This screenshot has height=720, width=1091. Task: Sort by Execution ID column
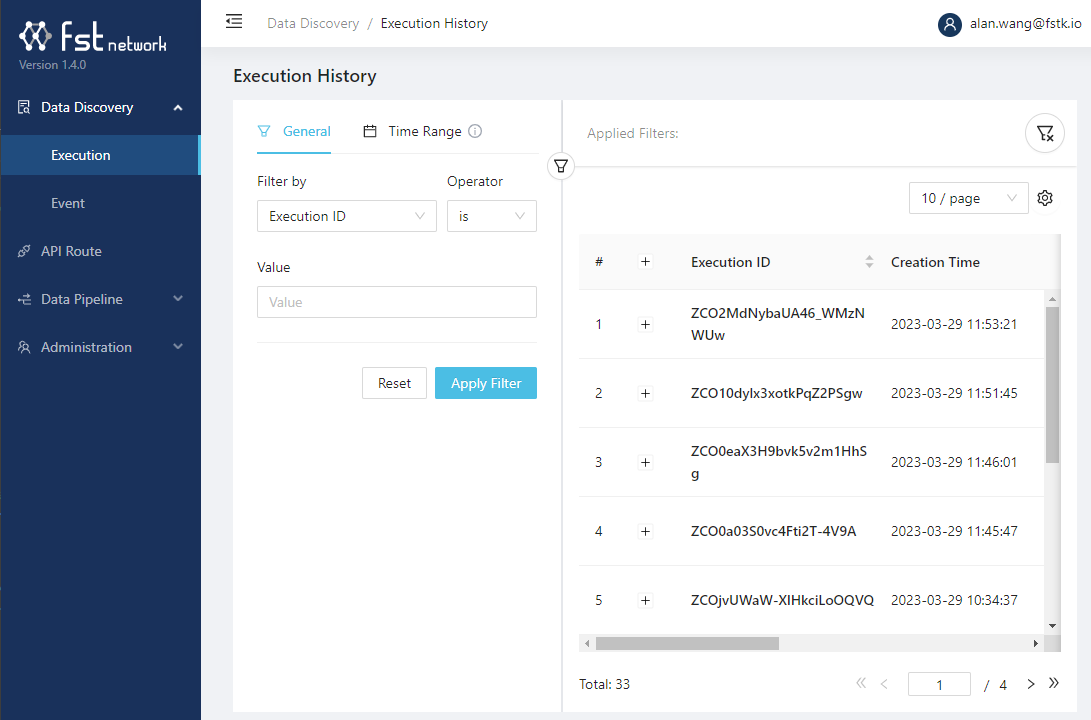(x=869, y=262)
